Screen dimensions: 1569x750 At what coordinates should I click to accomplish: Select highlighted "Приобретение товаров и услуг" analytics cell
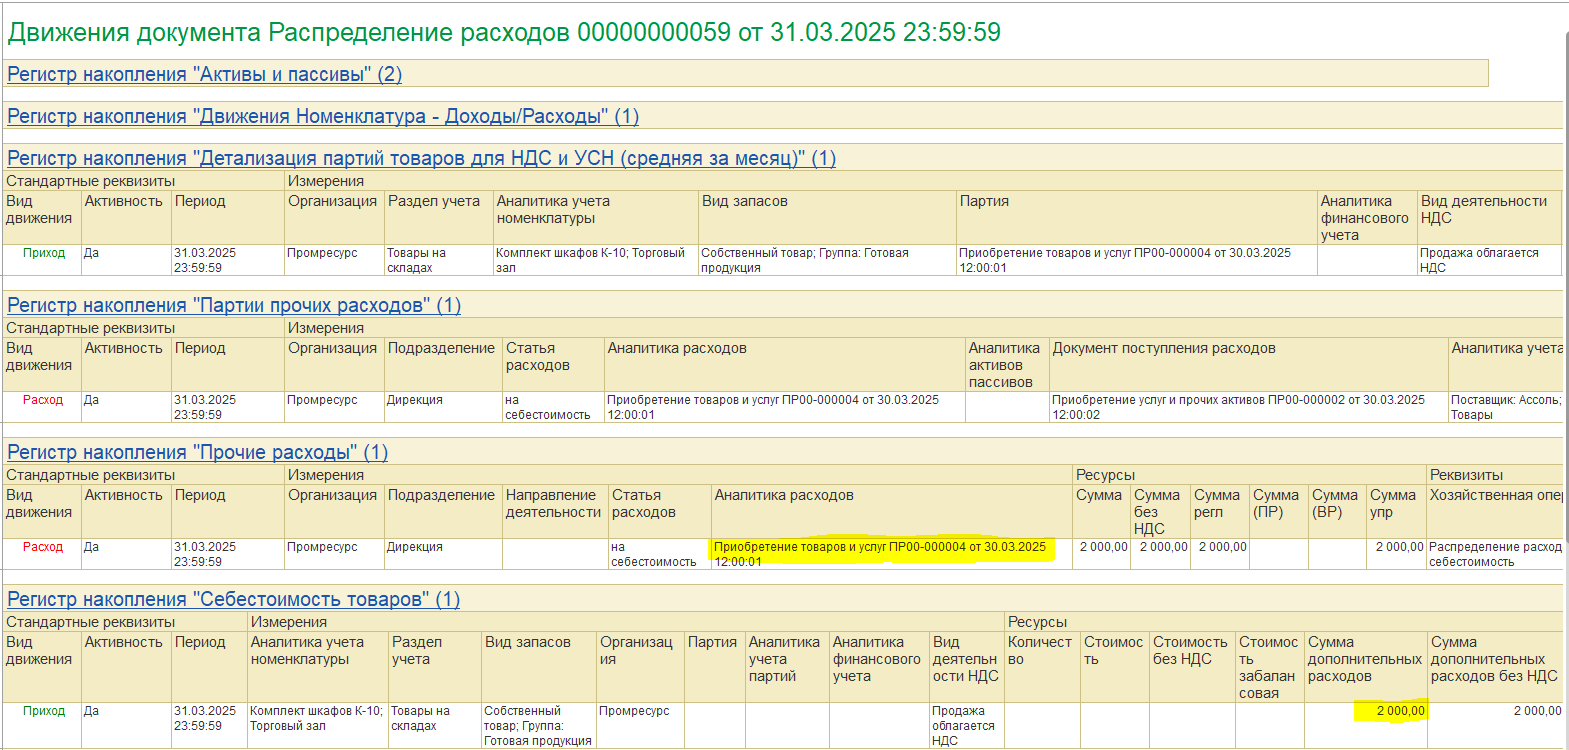879,548
